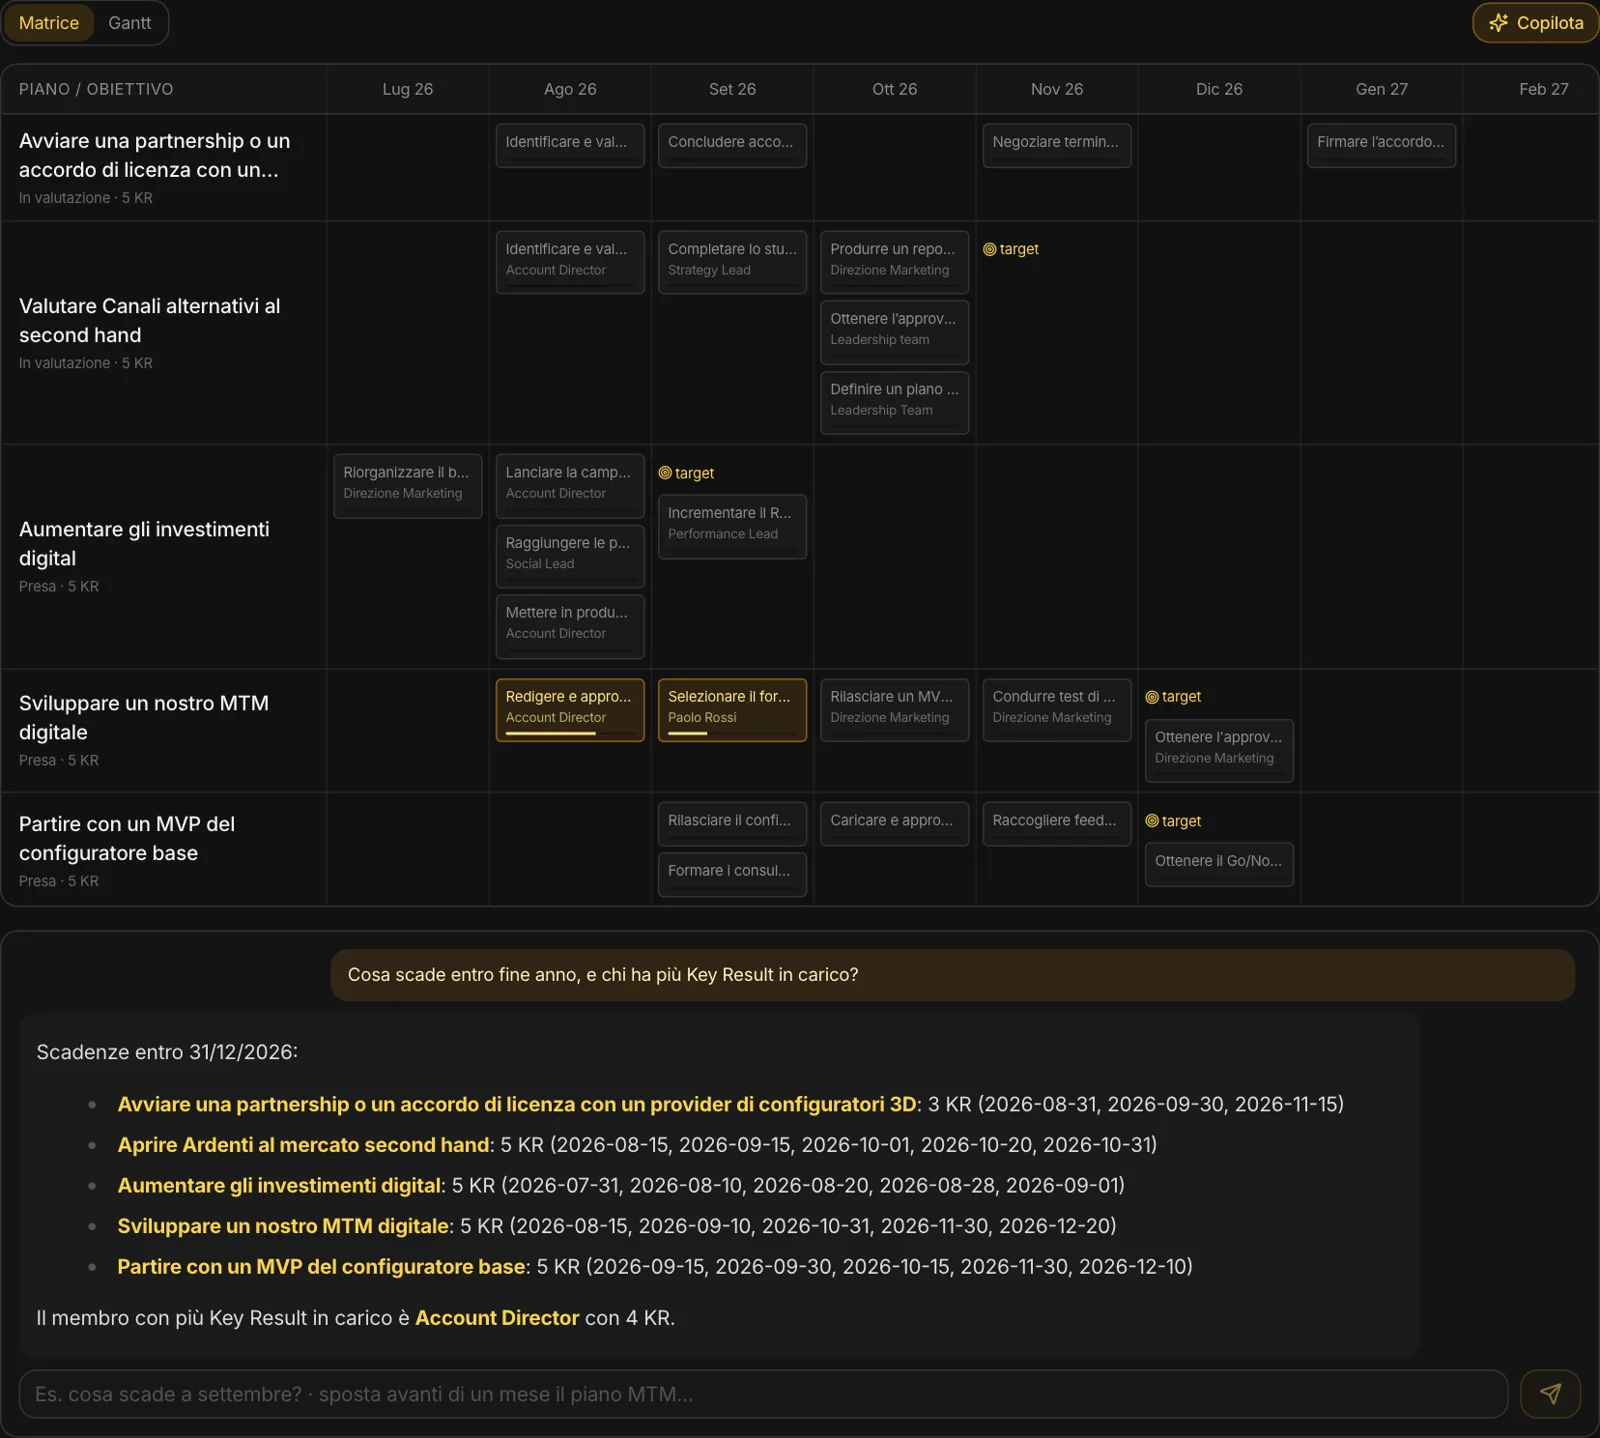Click 'Account Director' link in copilot answer
This screenshot has width=1600, height=1438.
point(497,1318)
